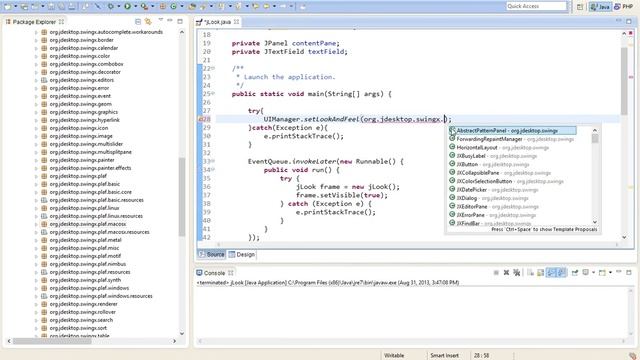Image resolution: width=640 pixels, height=360 pixels.
Task: Click the editor vertical scrollbar thumb
Action: tap(624, 81)
